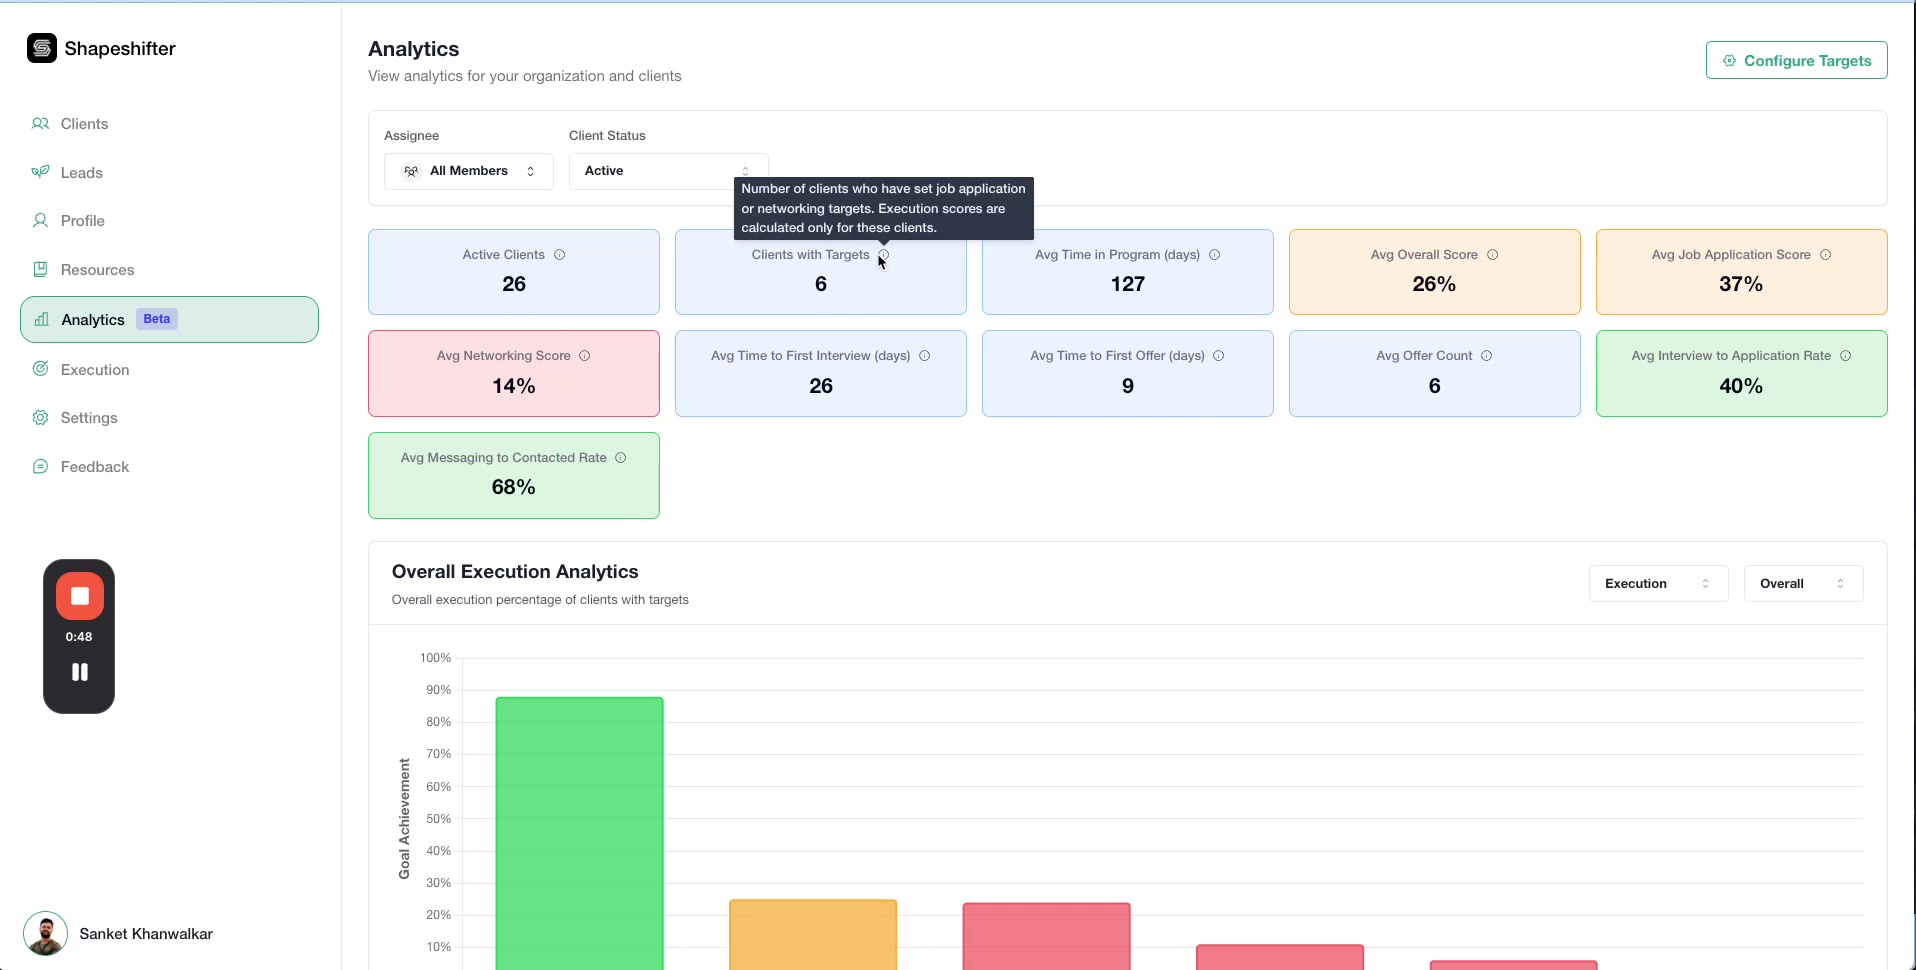Click the Profile icon in the sidebar
The height and width of the screenshot is (970, 1916).
[41, 220]
